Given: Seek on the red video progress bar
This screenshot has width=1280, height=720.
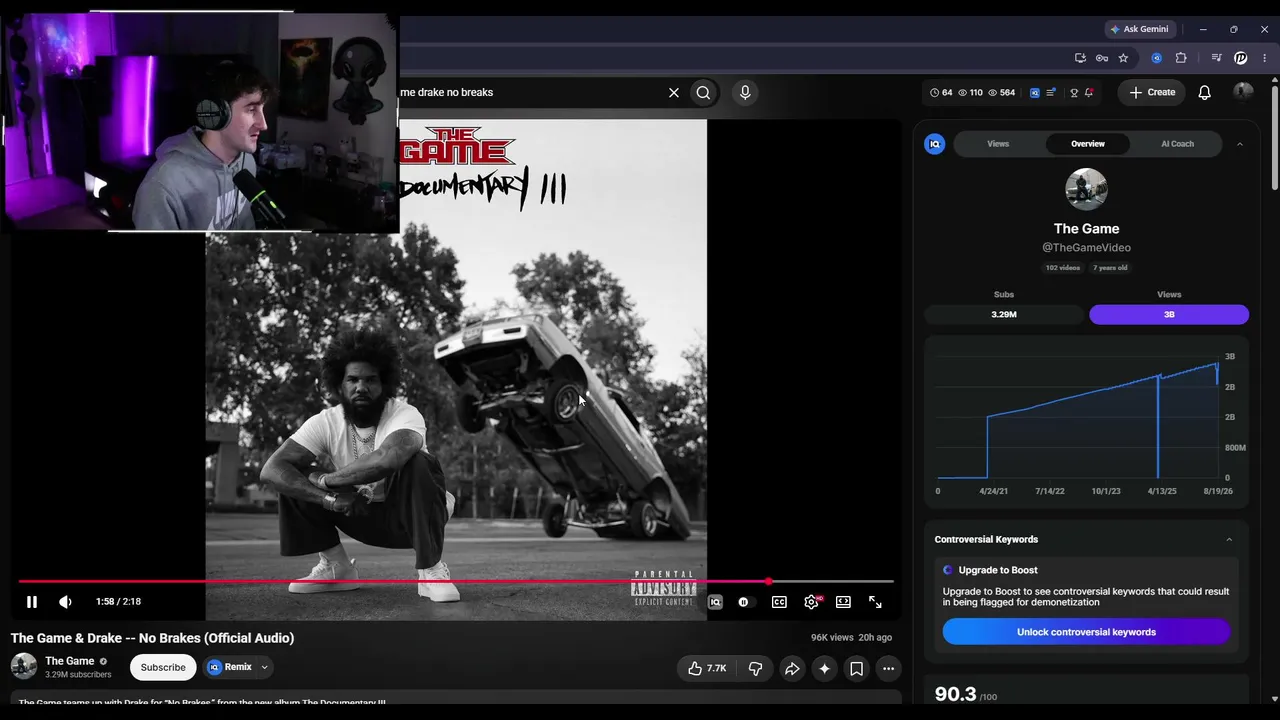Looking at the screenshot, I should pos(456,581).
